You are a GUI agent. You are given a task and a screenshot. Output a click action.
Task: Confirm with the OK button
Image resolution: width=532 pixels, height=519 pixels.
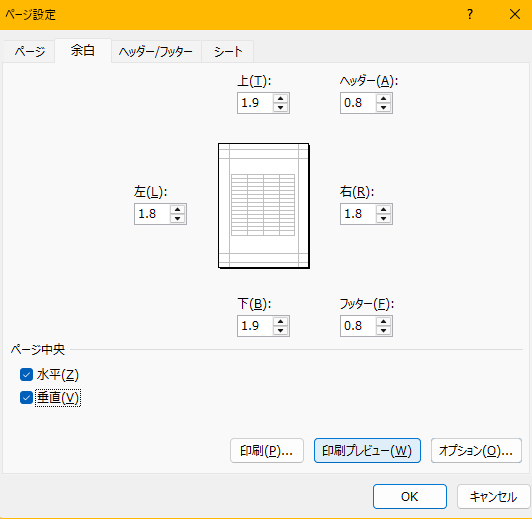[410, 497]
